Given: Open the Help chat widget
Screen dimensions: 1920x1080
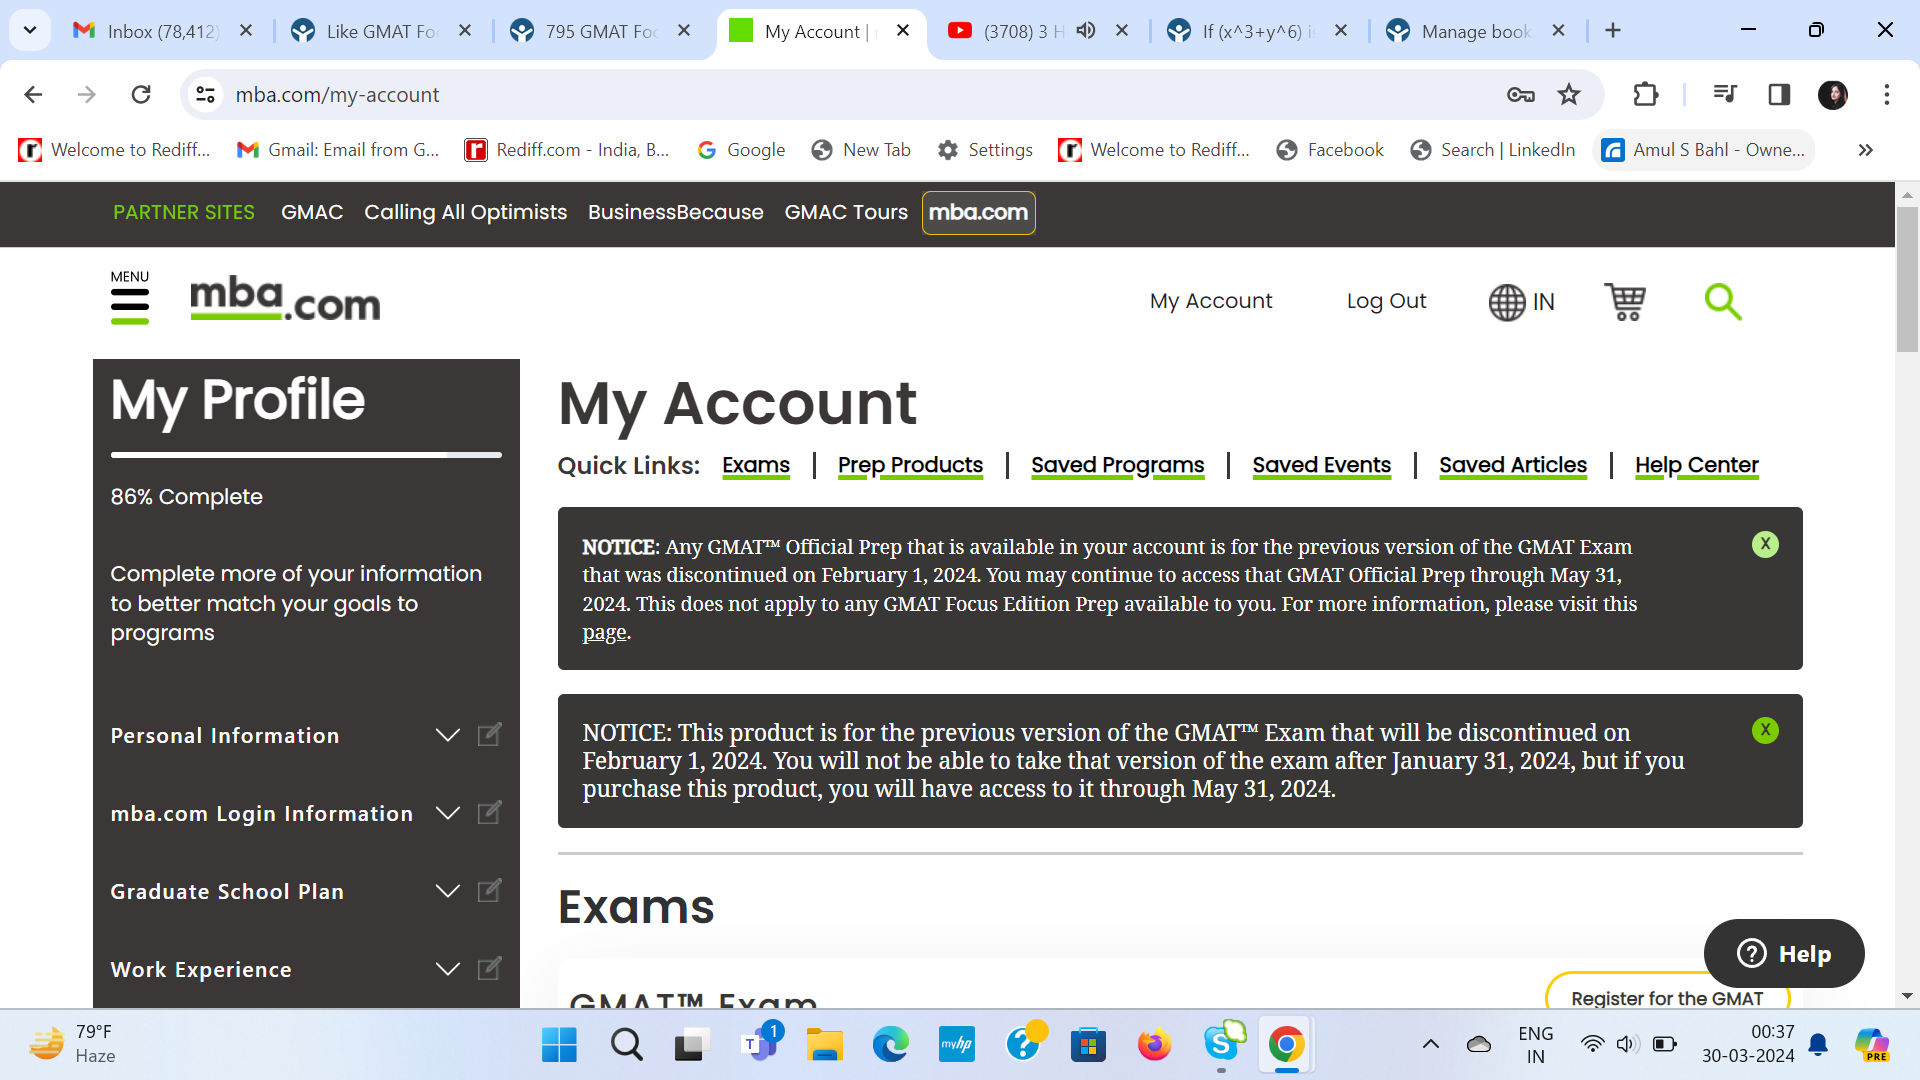Looking at the screenshot, I should (1784, 954).
